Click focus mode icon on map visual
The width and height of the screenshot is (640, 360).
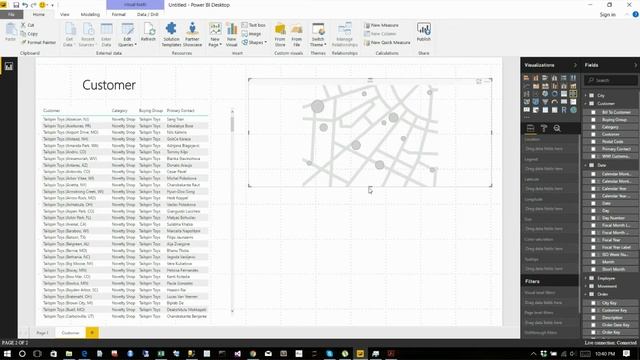pos(478,82)
